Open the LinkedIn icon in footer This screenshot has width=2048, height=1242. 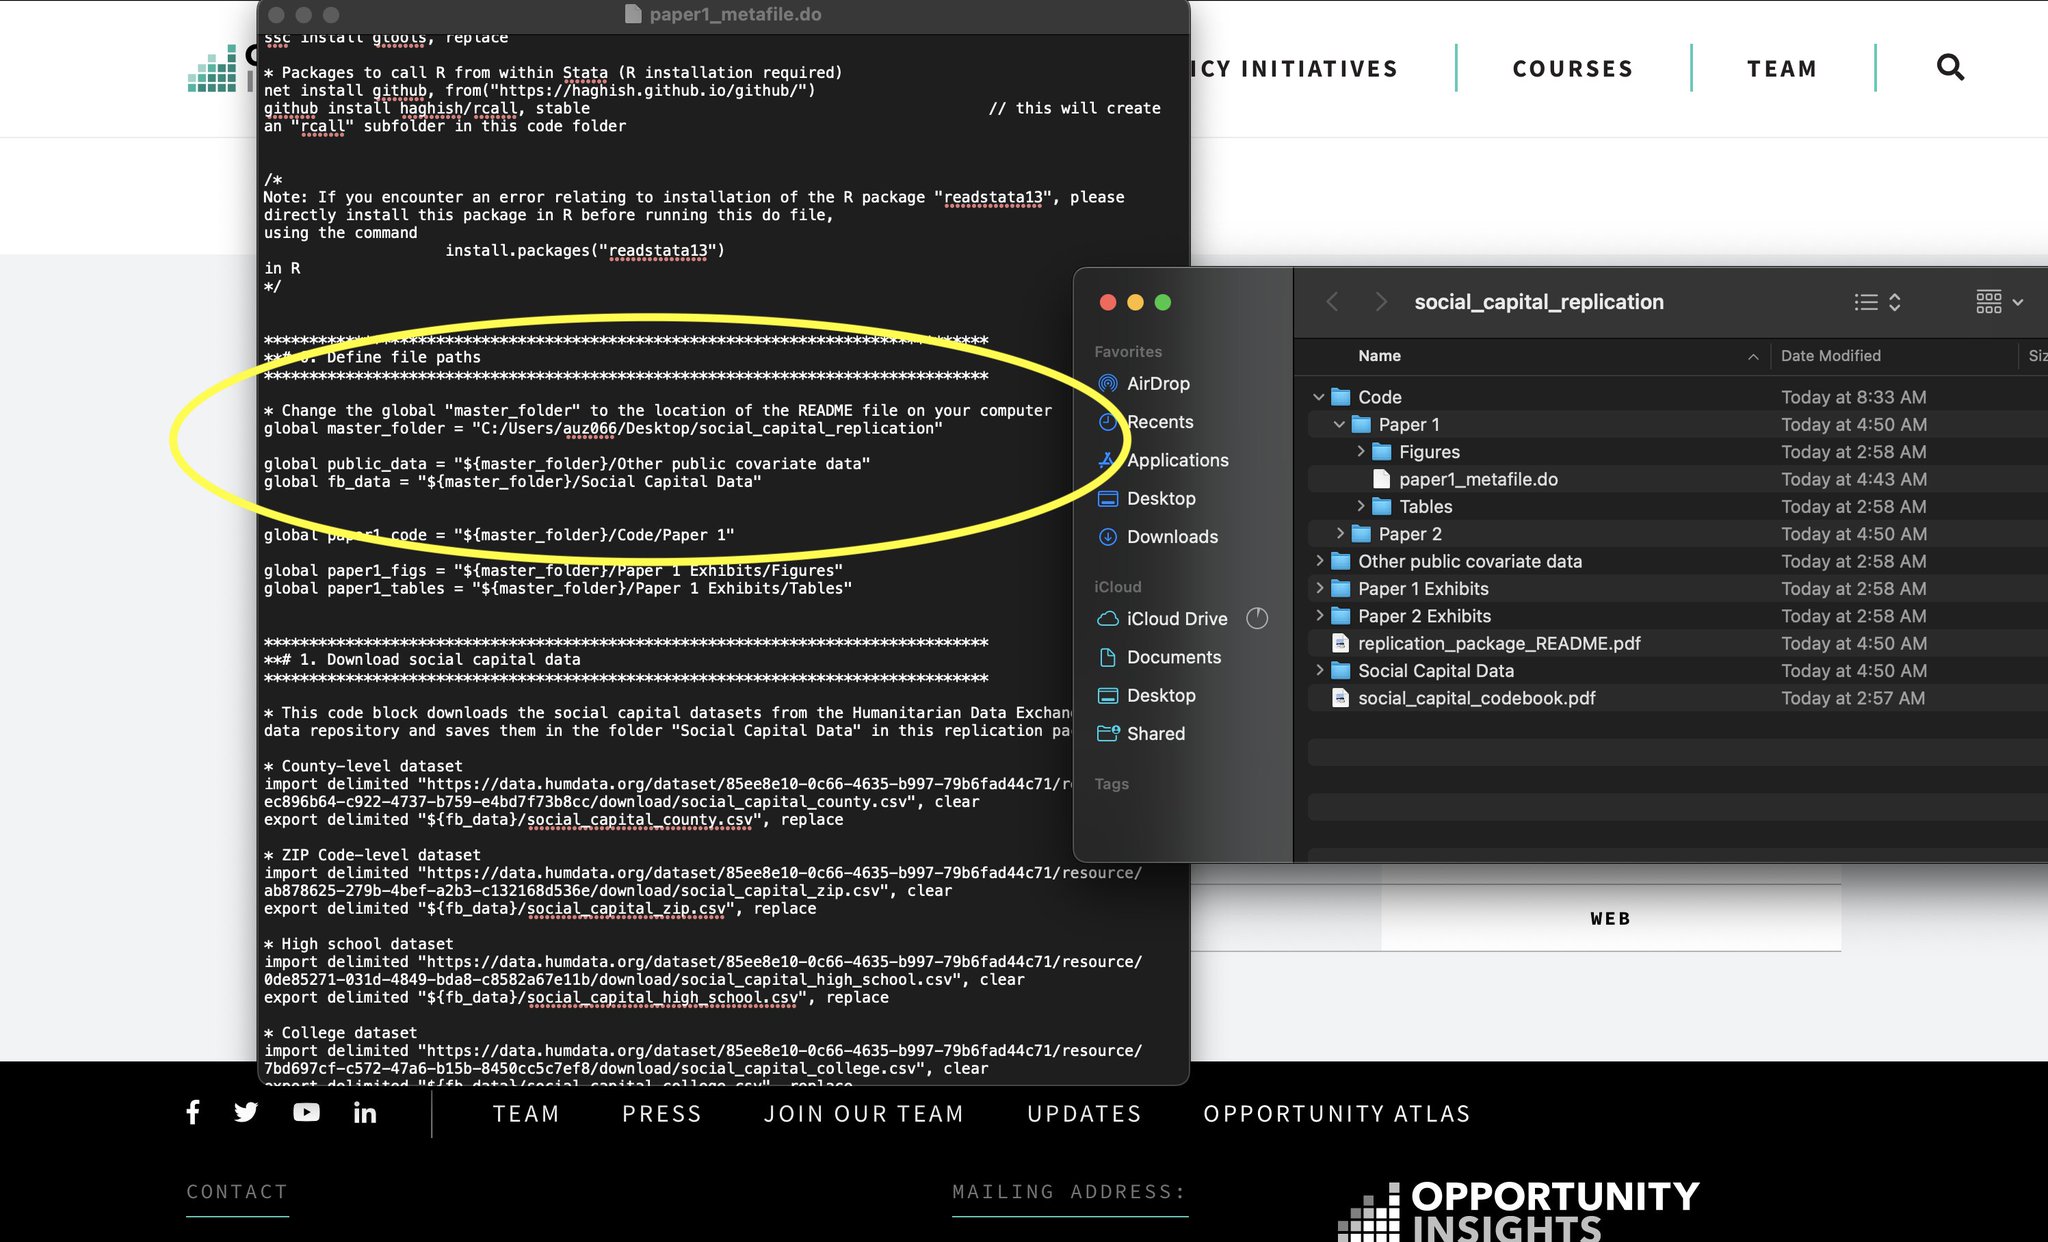tap(365, 1112)
